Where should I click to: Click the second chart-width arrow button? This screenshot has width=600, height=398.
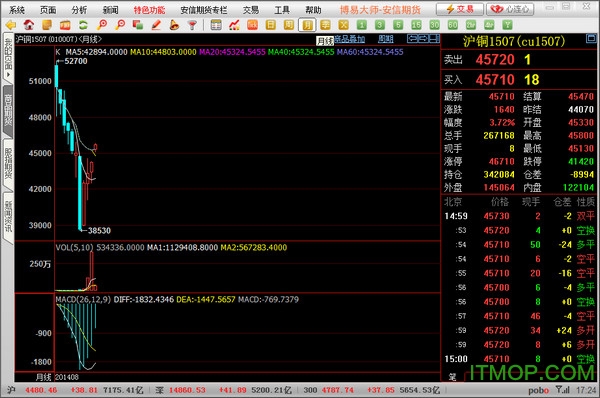click(423, 38)
